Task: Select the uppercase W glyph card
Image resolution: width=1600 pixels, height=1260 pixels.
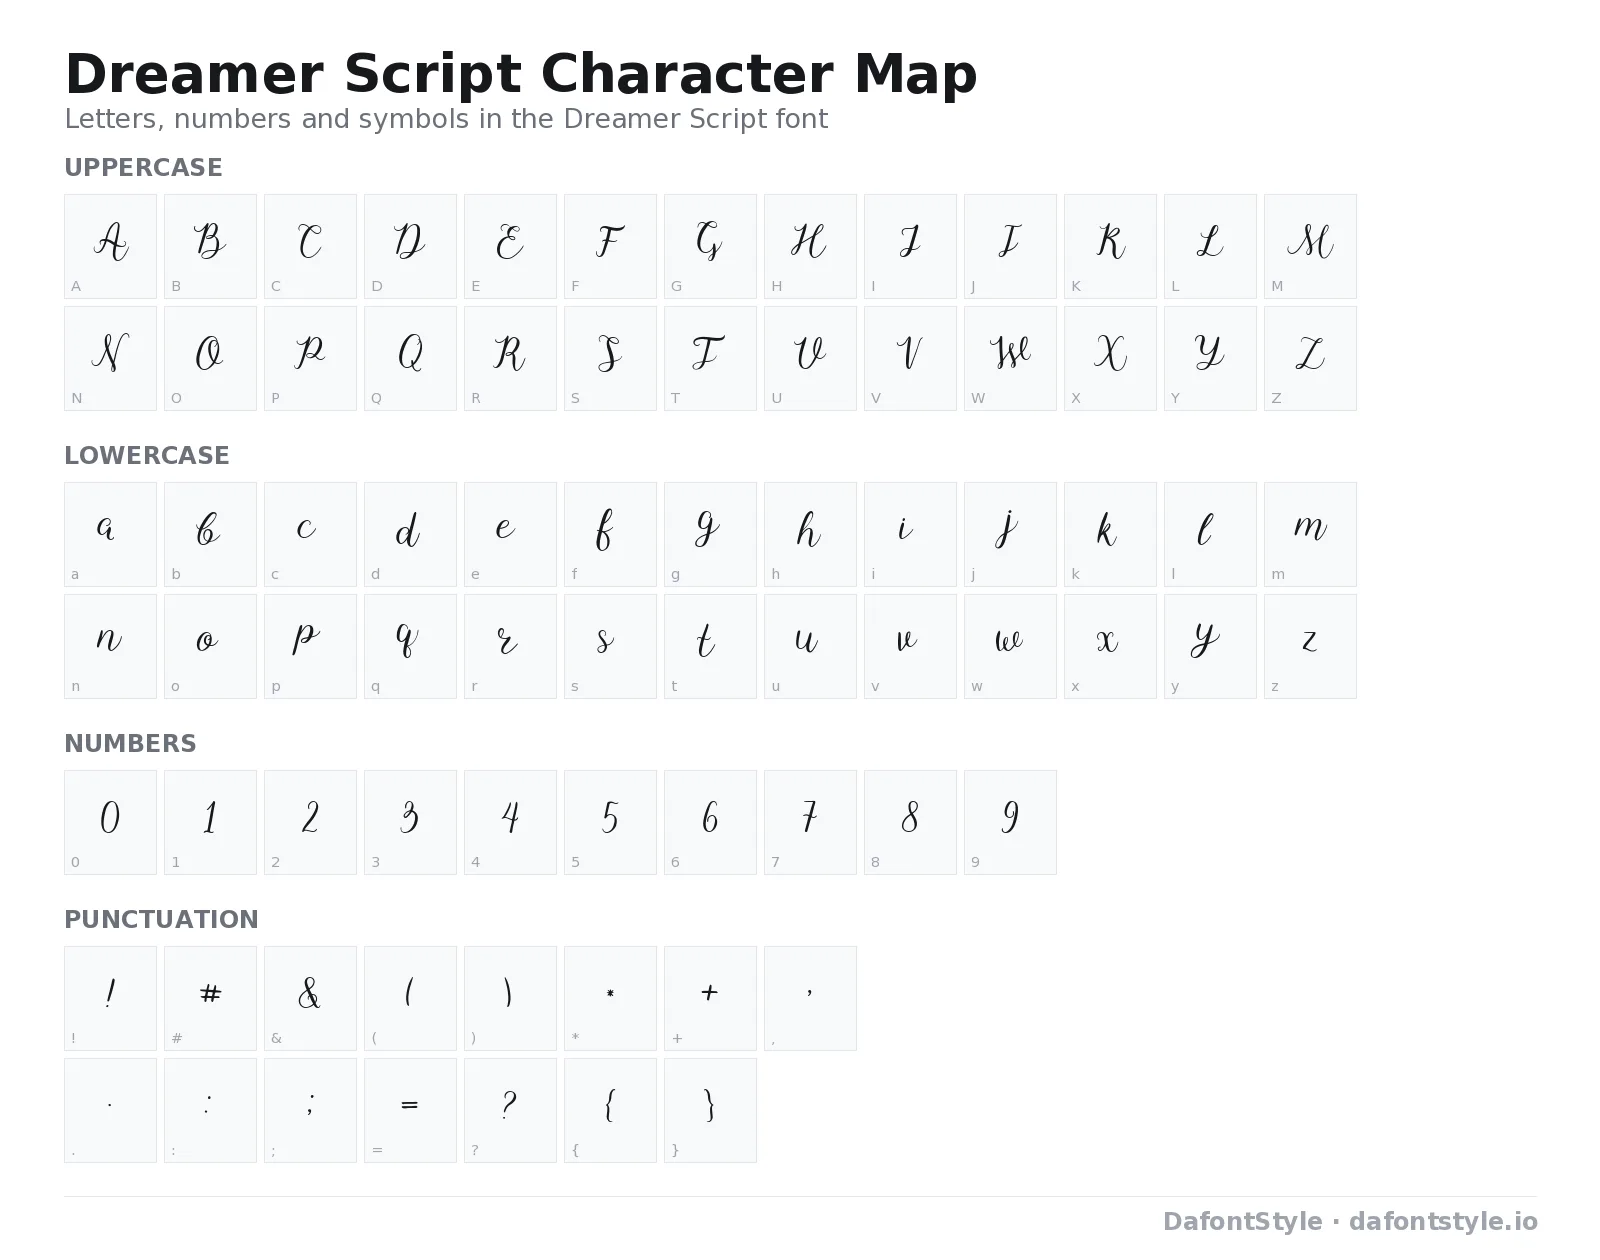Action: (x=1010, y=358)
